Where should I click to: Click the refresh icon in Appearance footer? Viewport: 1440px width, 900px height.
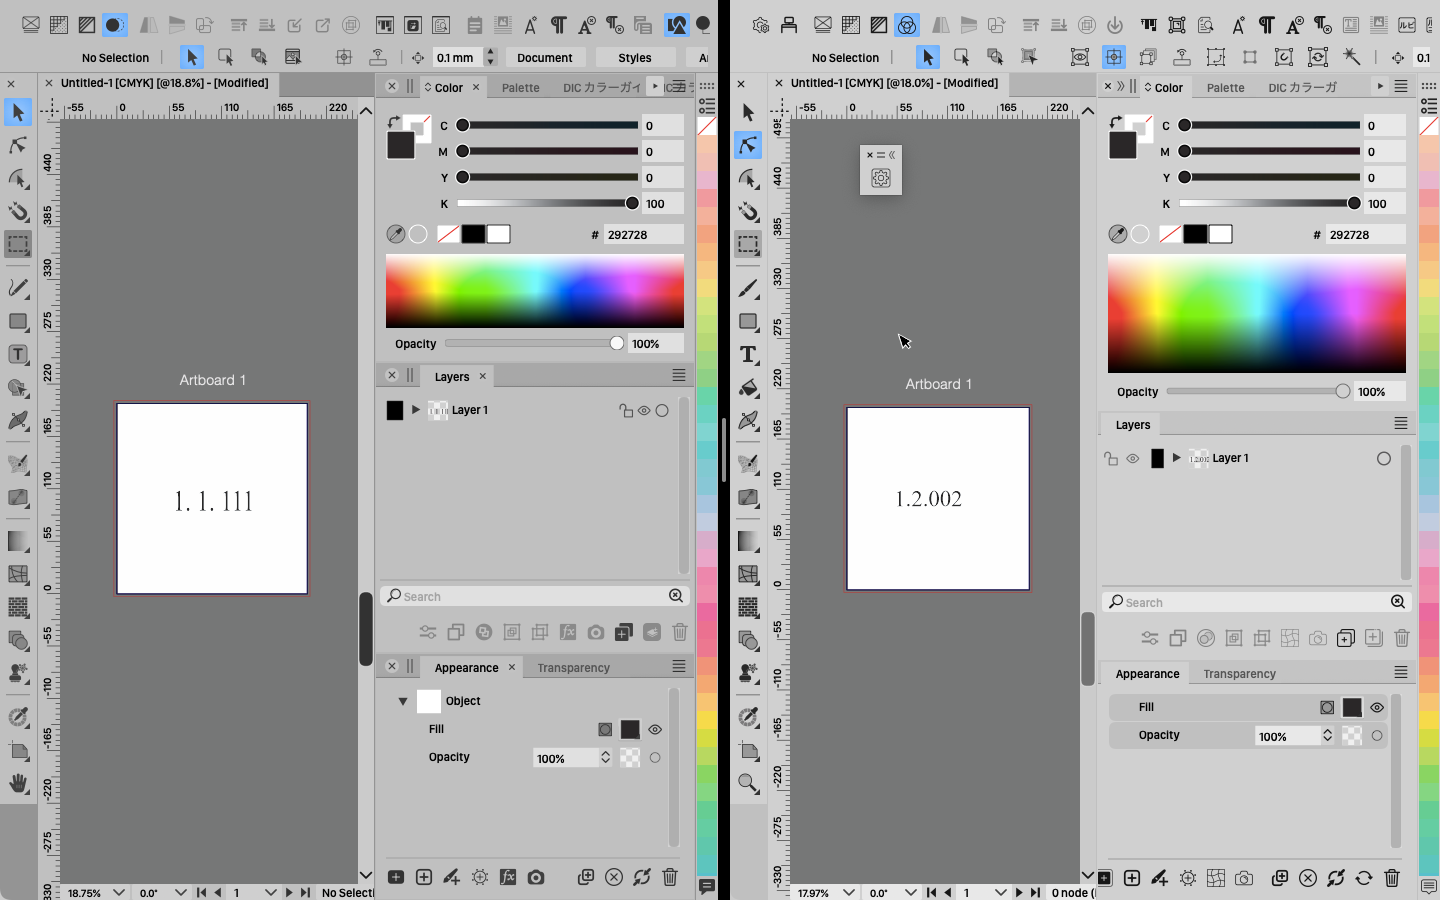click(1364, 878)
